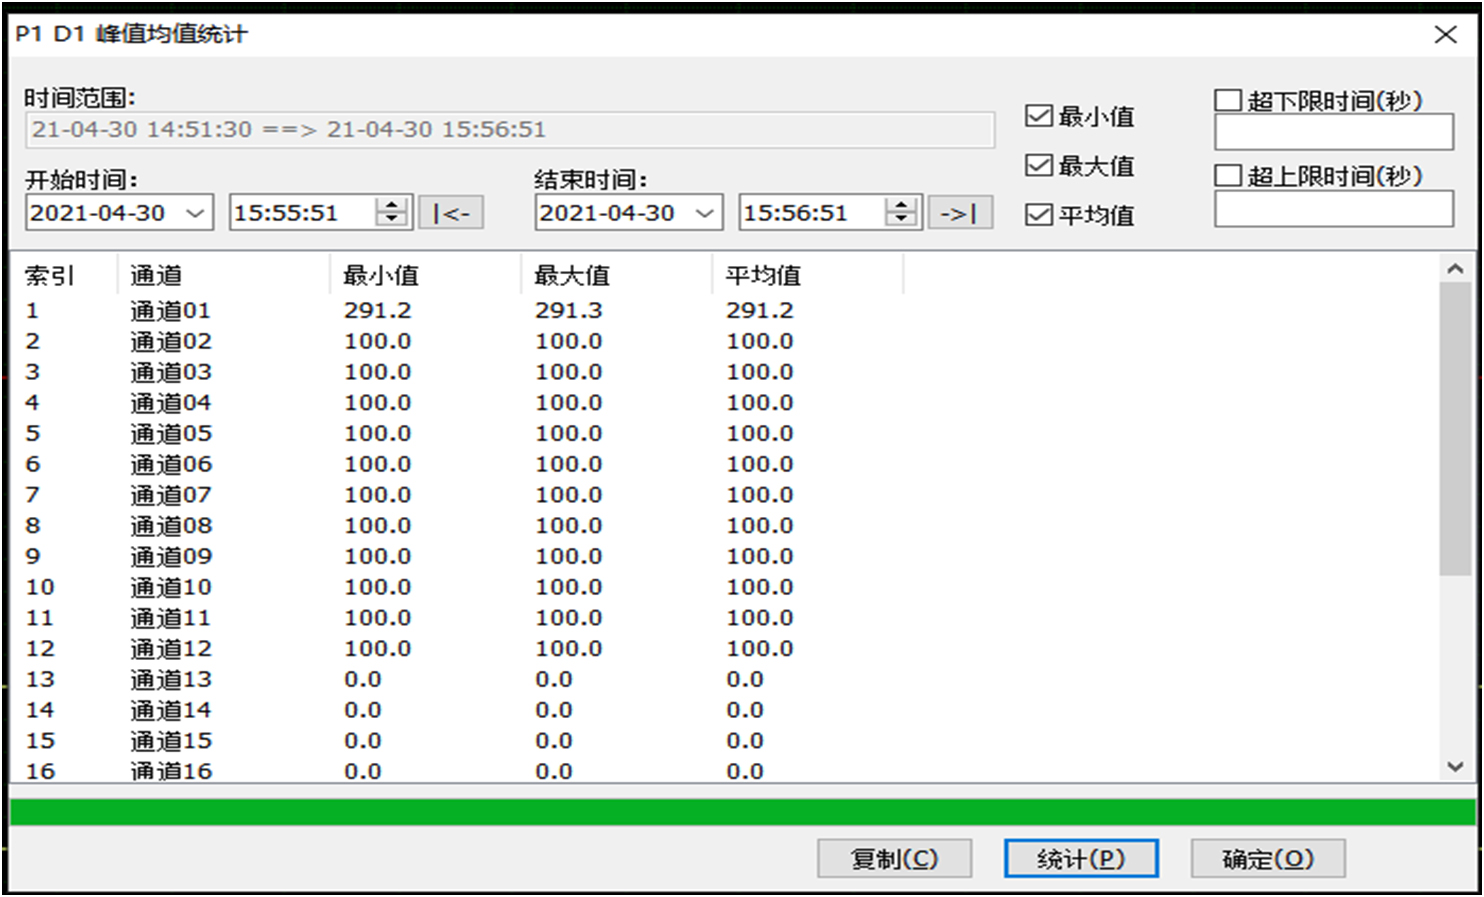Click the ->| jump-to-end icon button

960,212
